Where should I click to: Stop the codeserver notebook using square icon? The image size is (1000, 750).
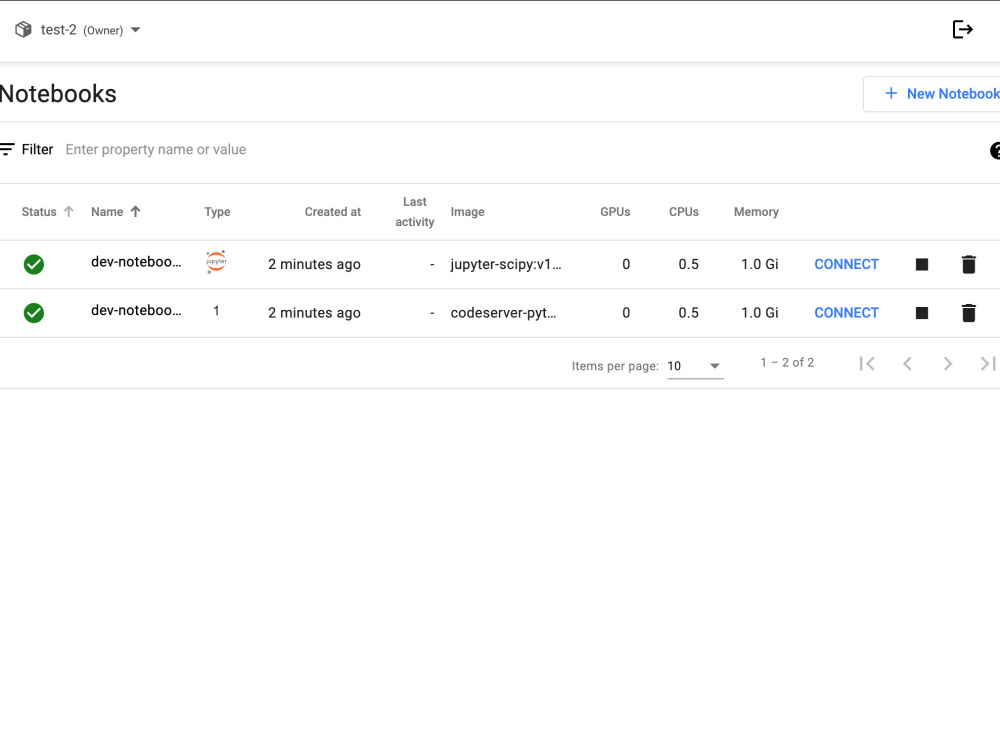(x=921, y=312)
